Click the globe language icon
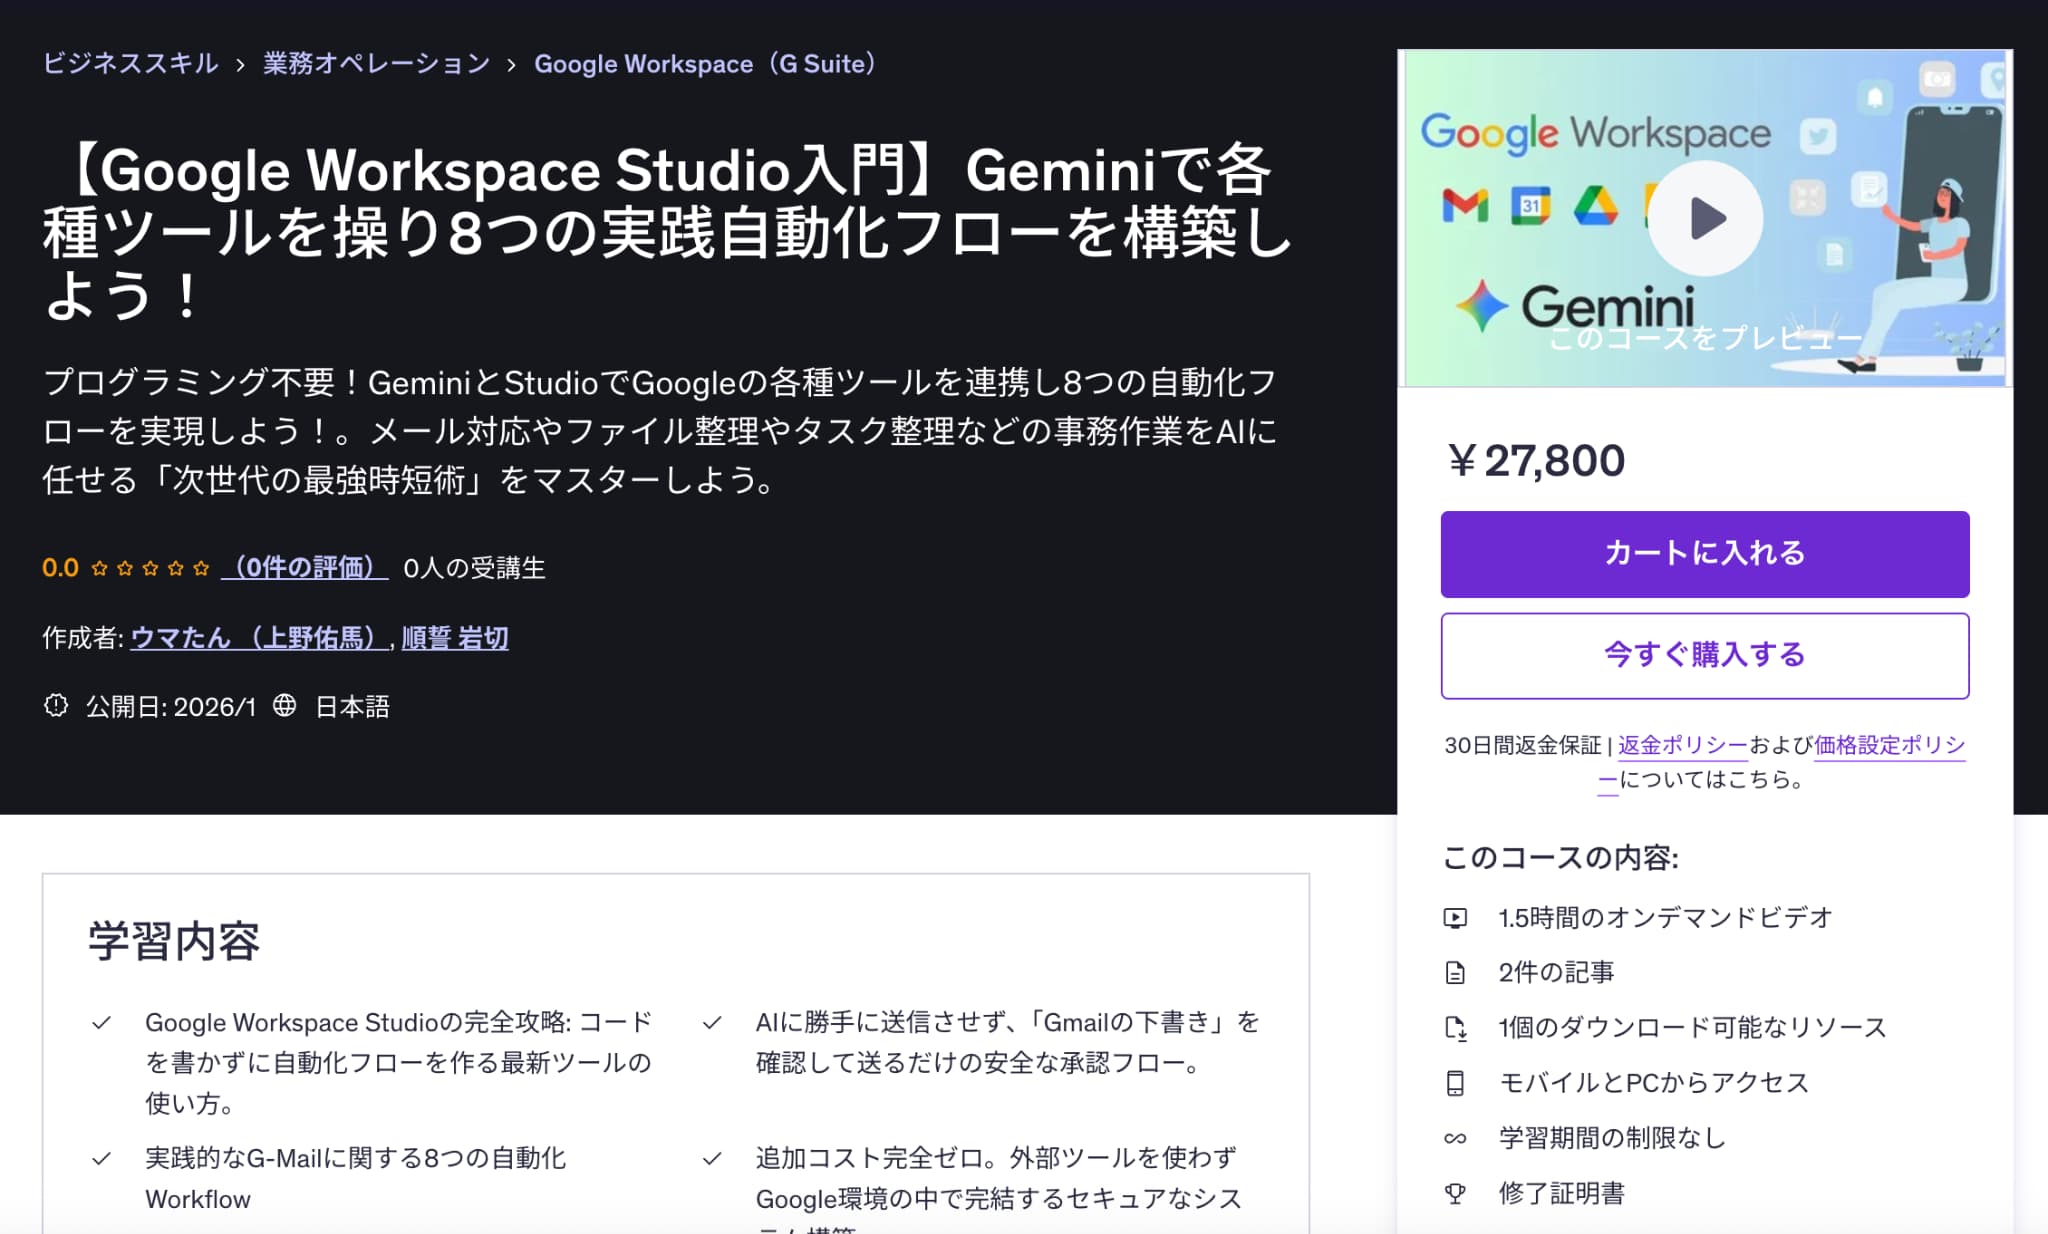The width and height of the screenshot is (2048, 1234). (x=285, y=706)
